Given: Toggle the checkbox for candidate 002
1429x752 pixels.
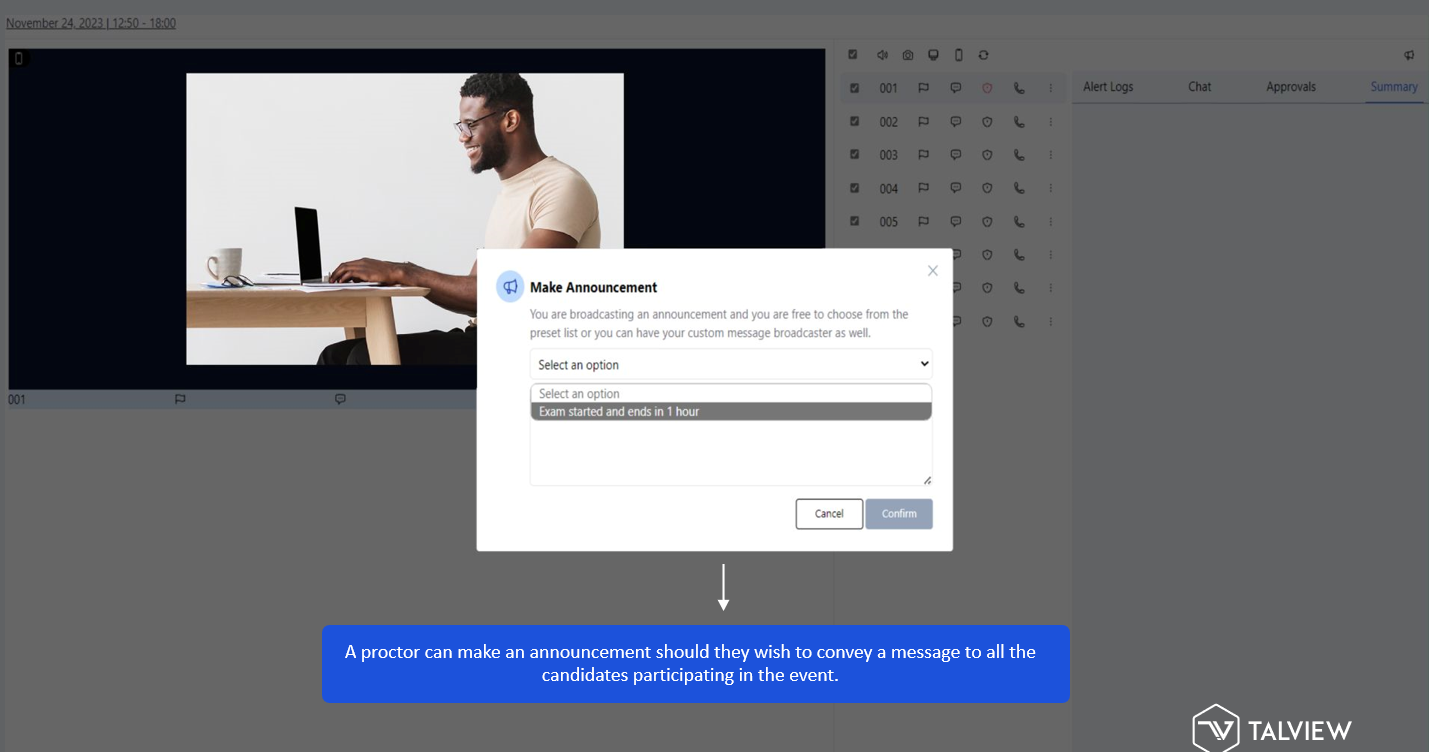Looking at the screenshot, I should pos(854,121).
